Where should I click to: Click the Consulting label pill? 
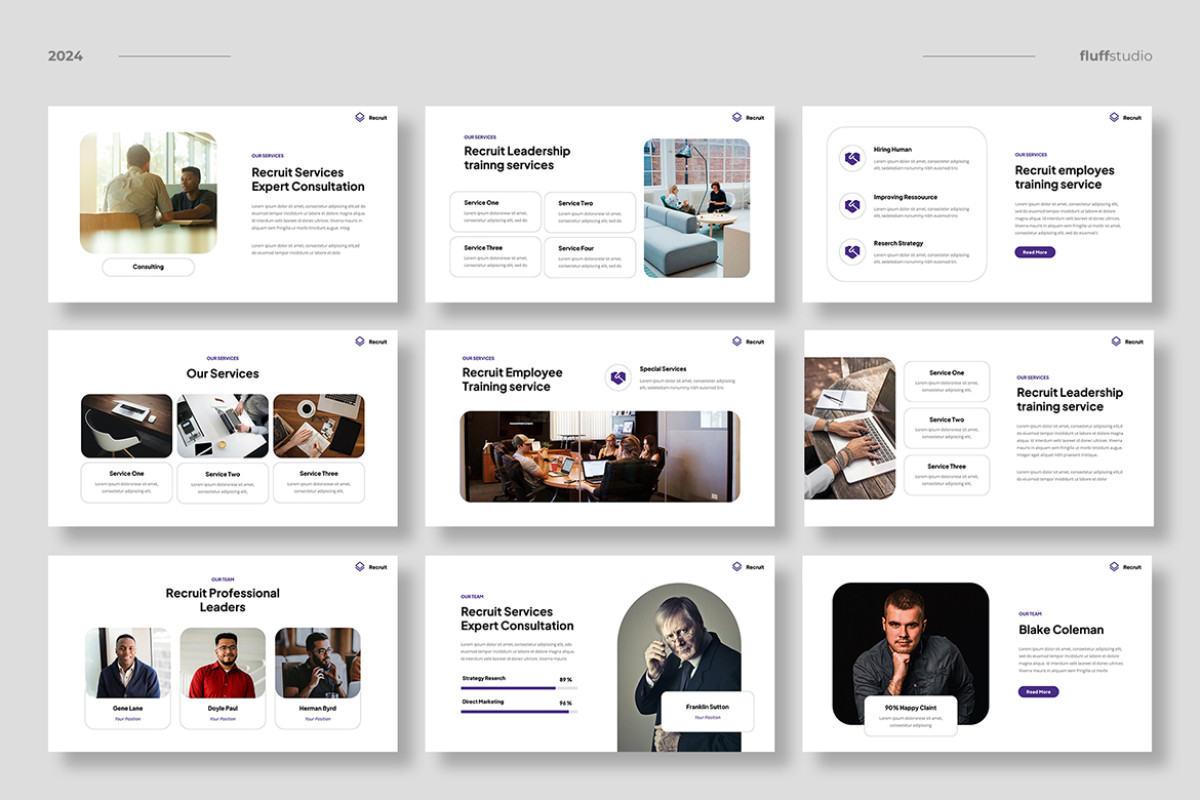coord(146,267)
